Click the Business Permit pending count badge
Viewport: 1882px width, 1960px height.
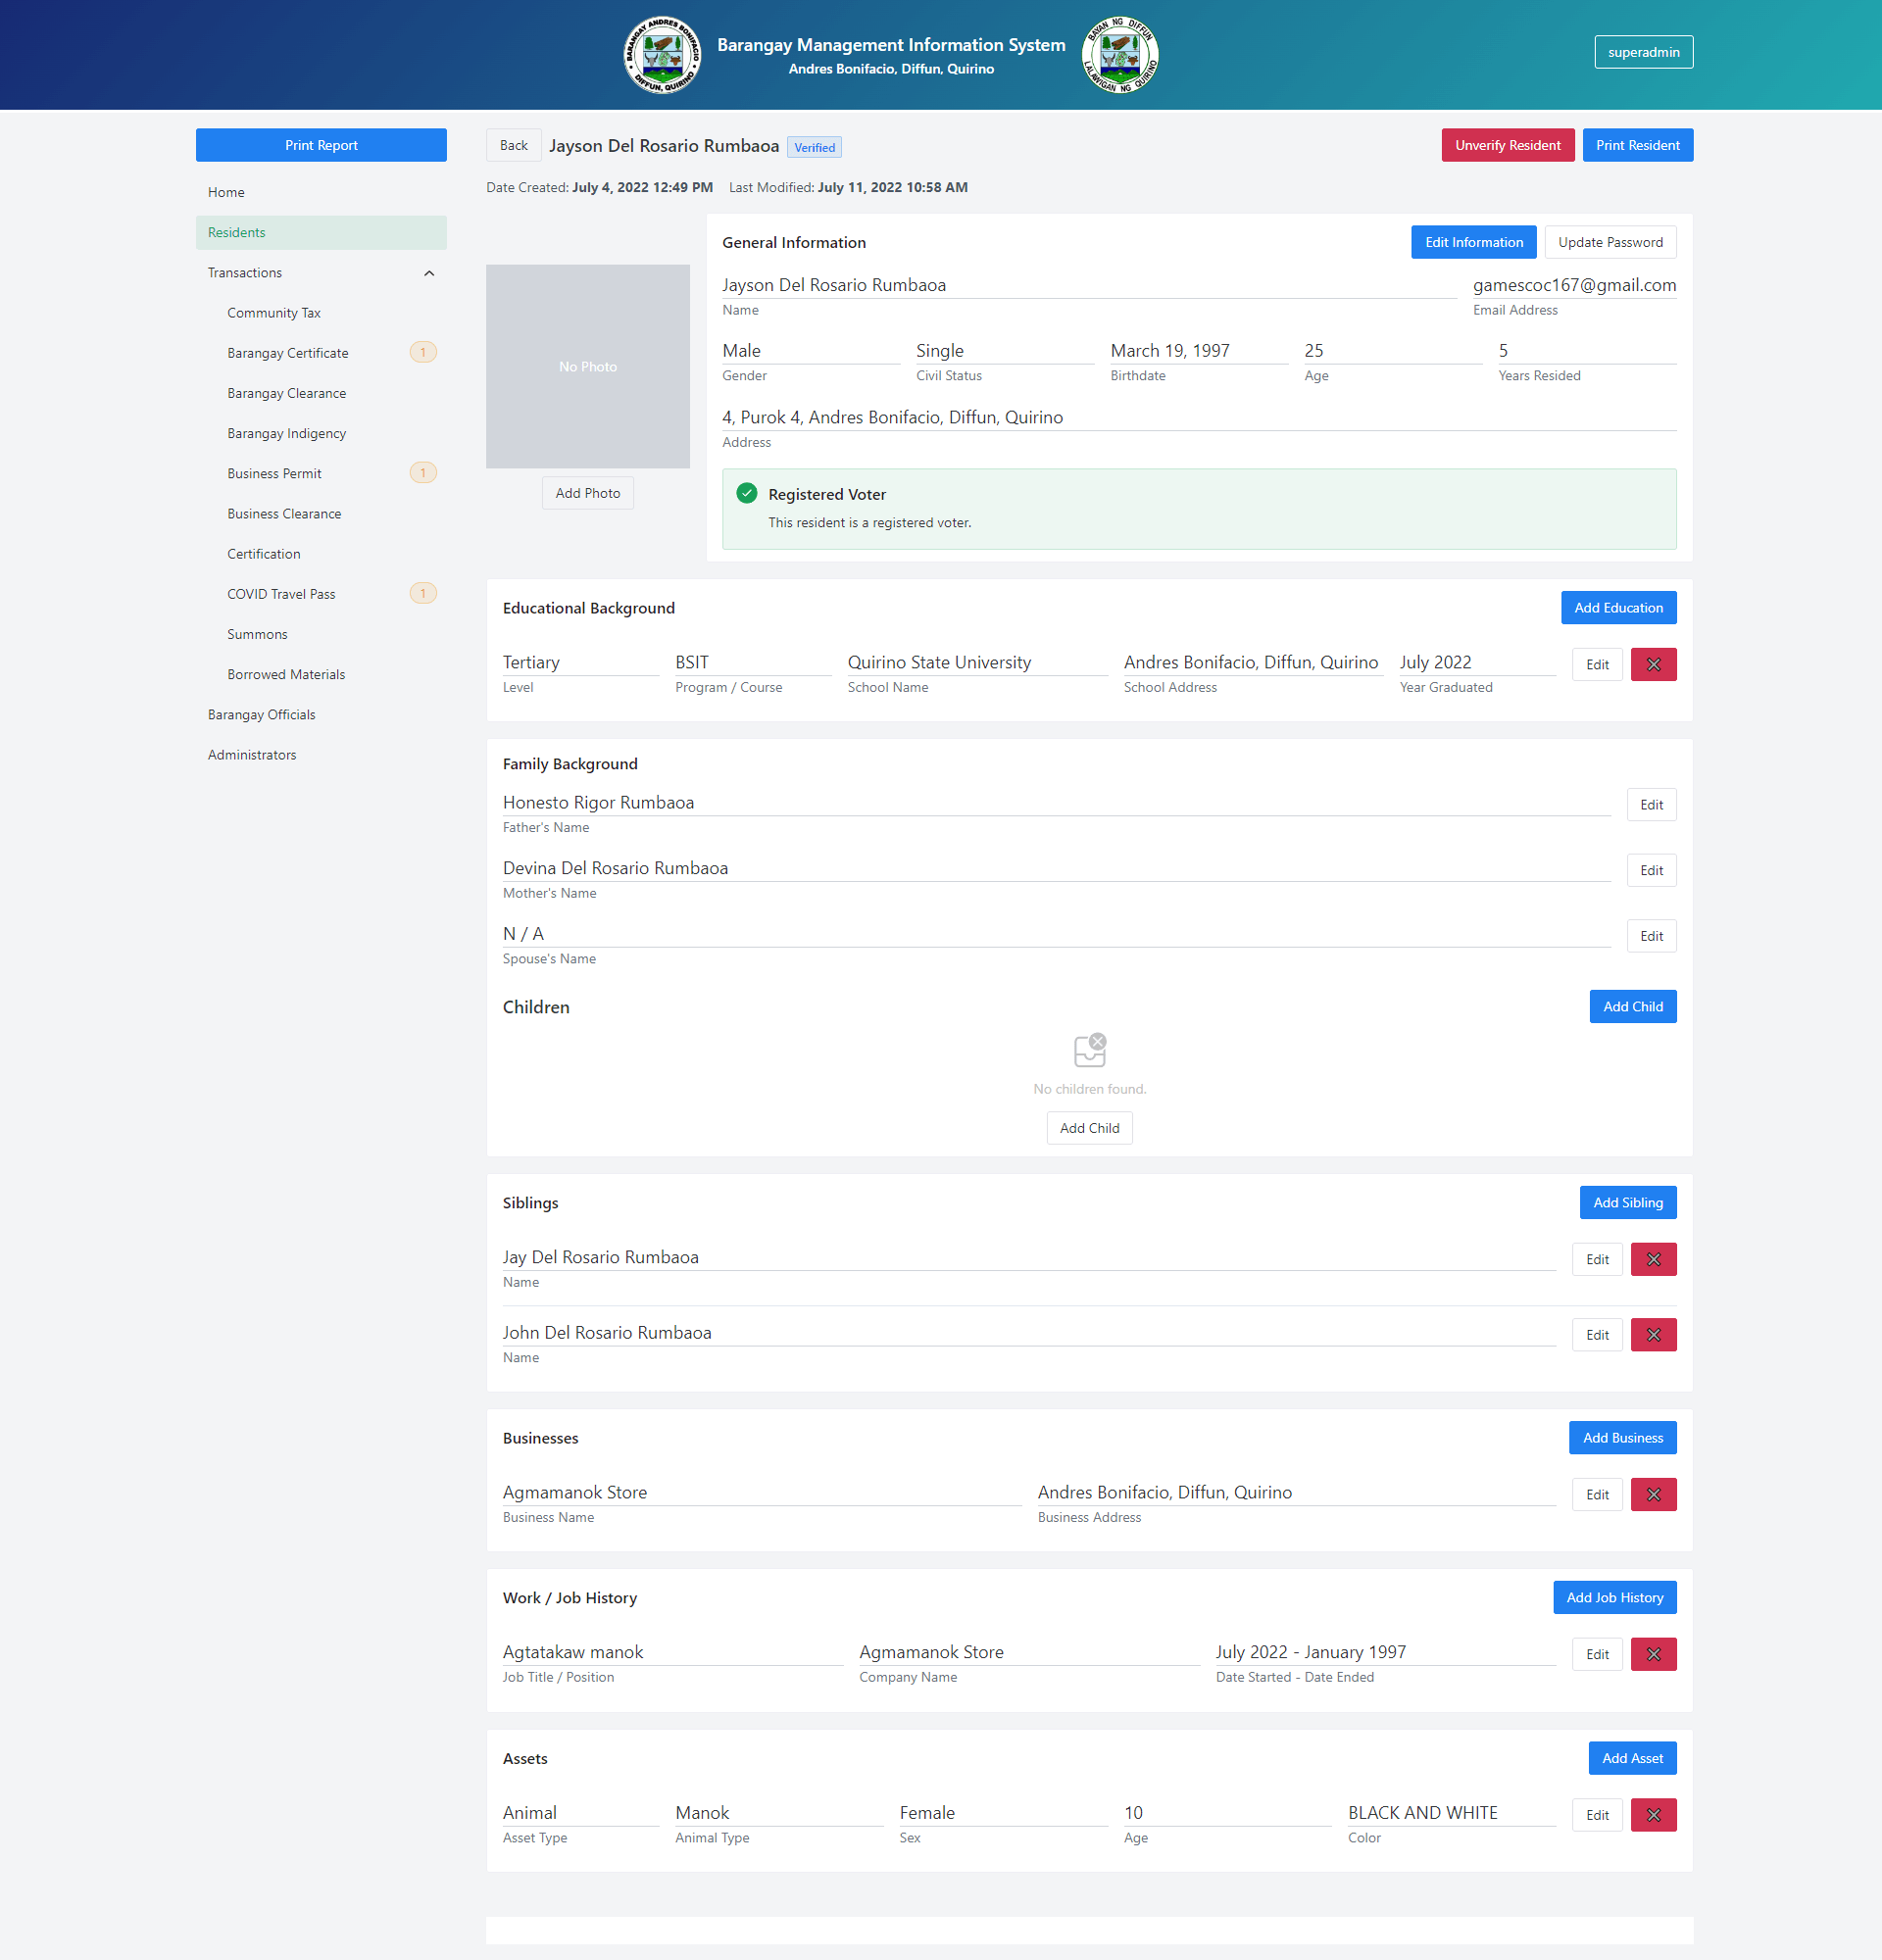[423, 473]
